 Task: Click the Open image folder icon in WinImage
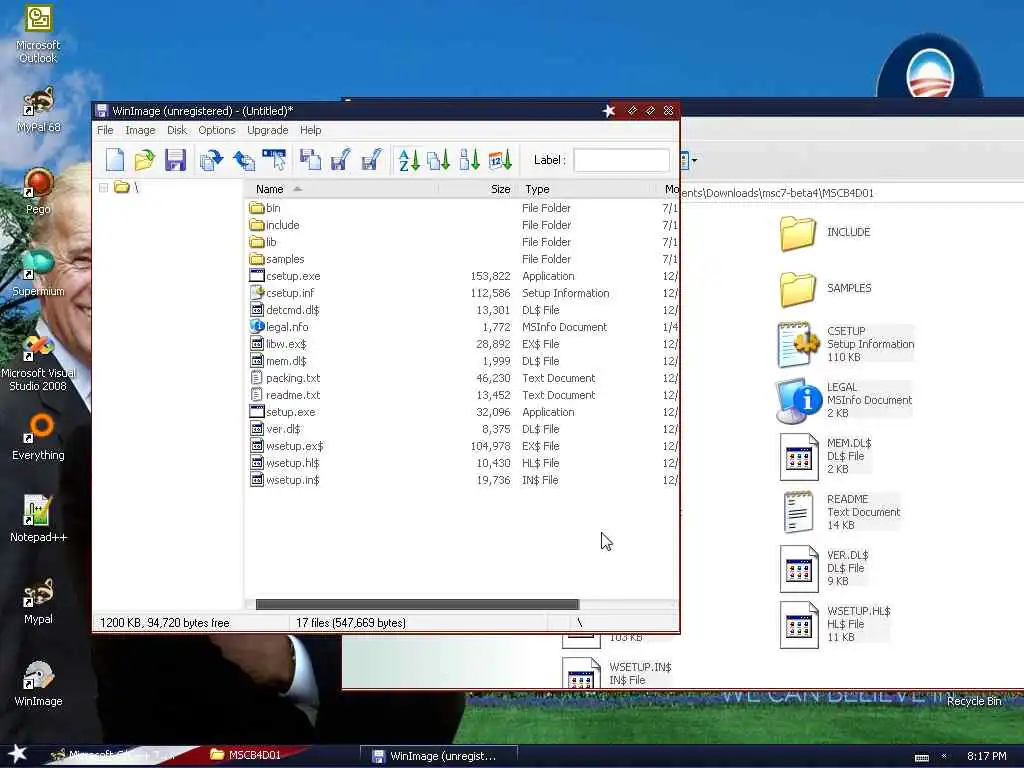(144, 160)
